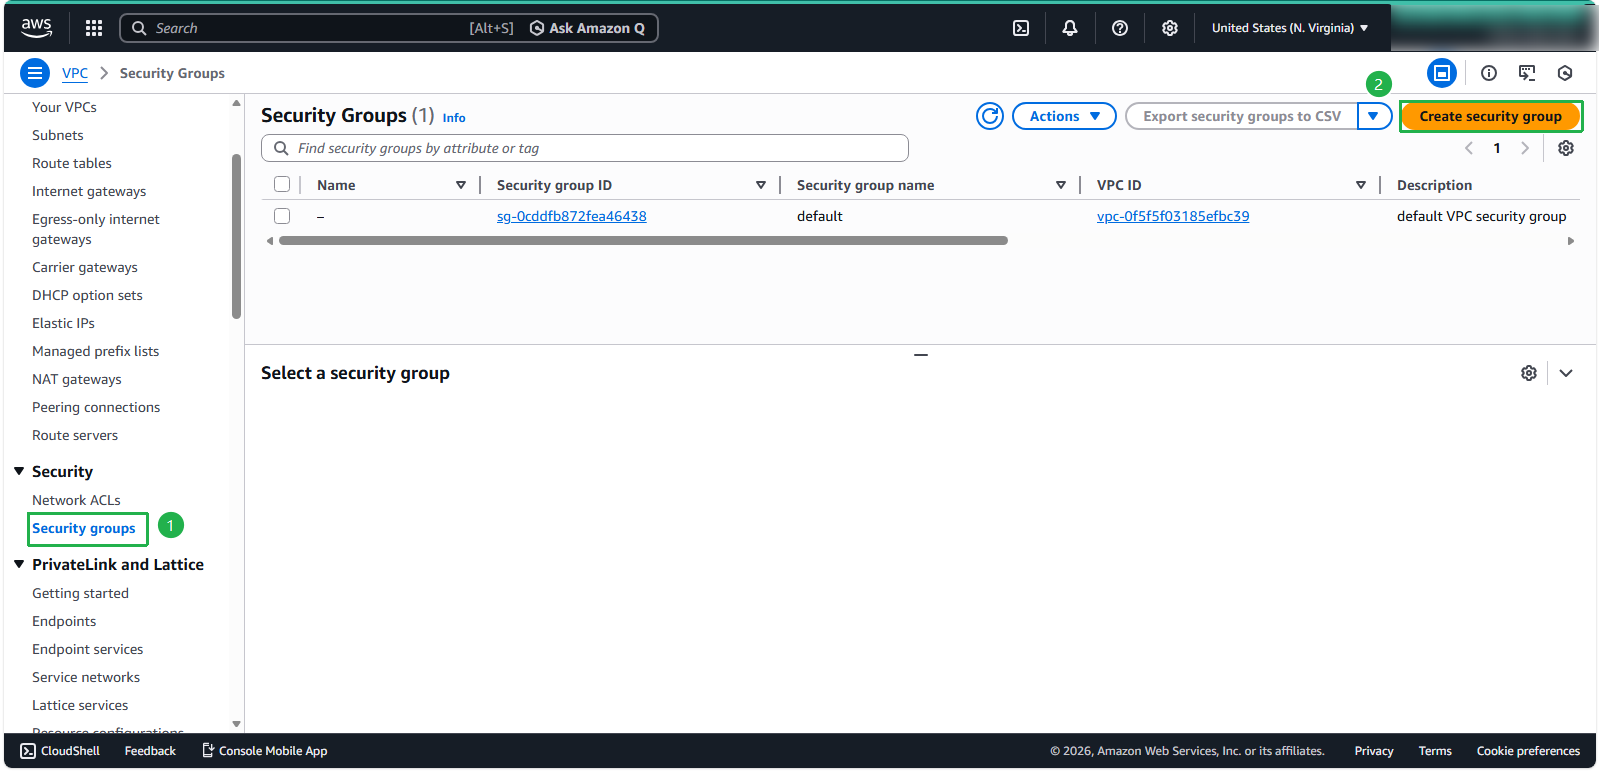Open Your VPCs in sidebar

click(64, 107)
